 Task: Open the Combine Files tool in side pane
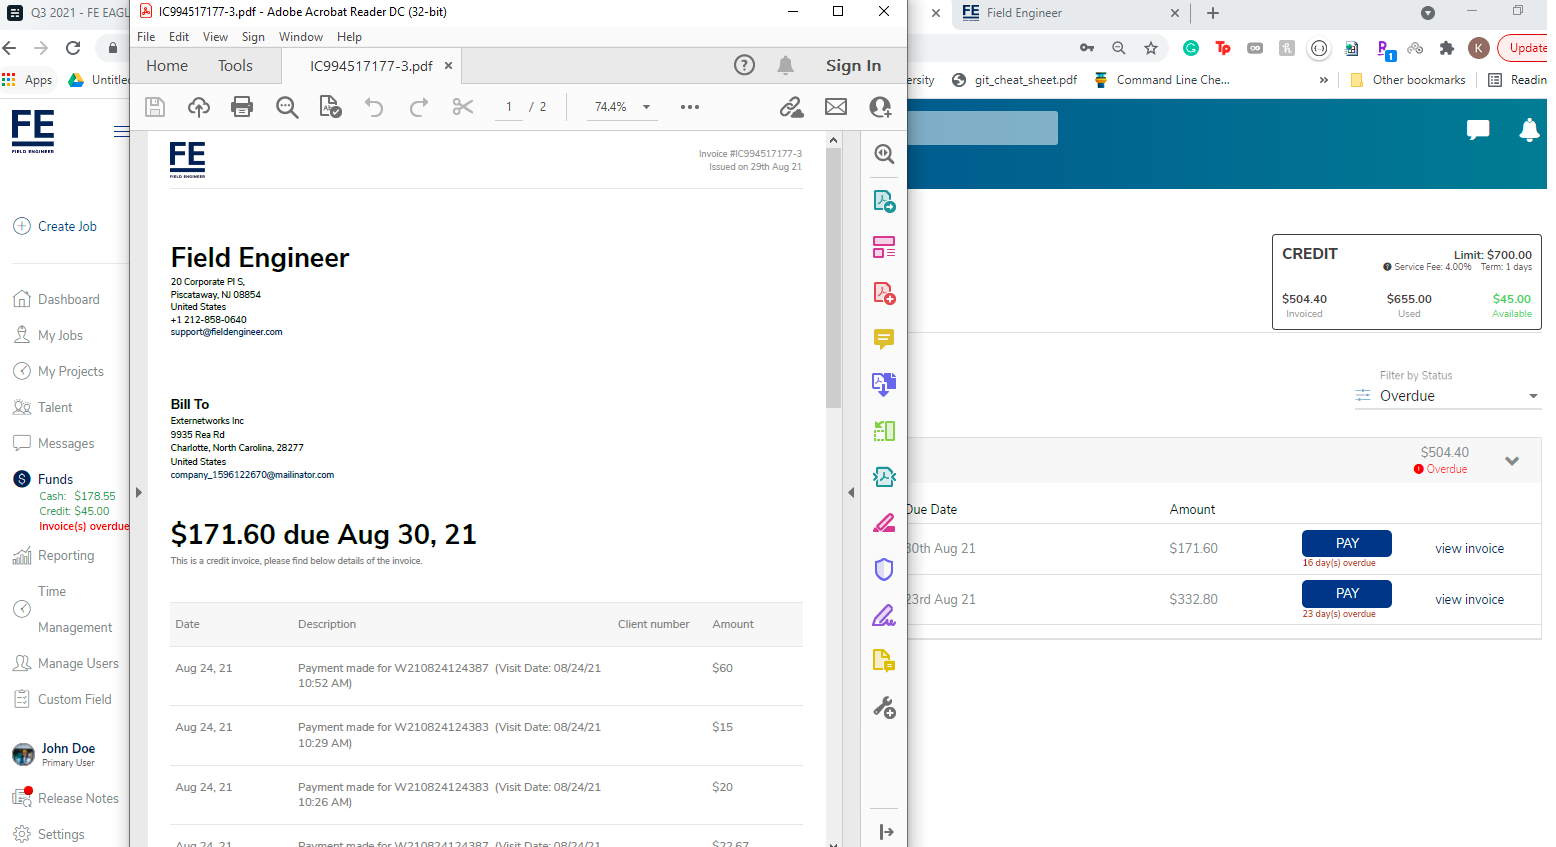[x=884, y=385]
